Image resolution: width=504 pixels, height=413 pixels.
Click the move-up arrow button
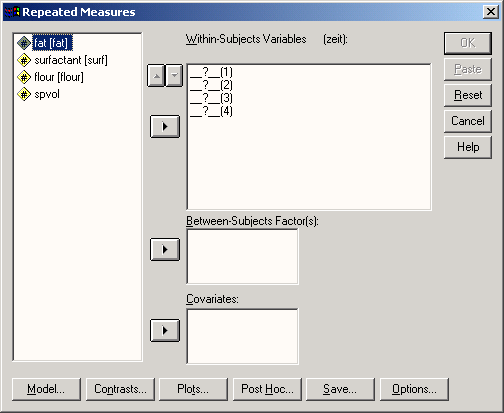pos(156,76)
